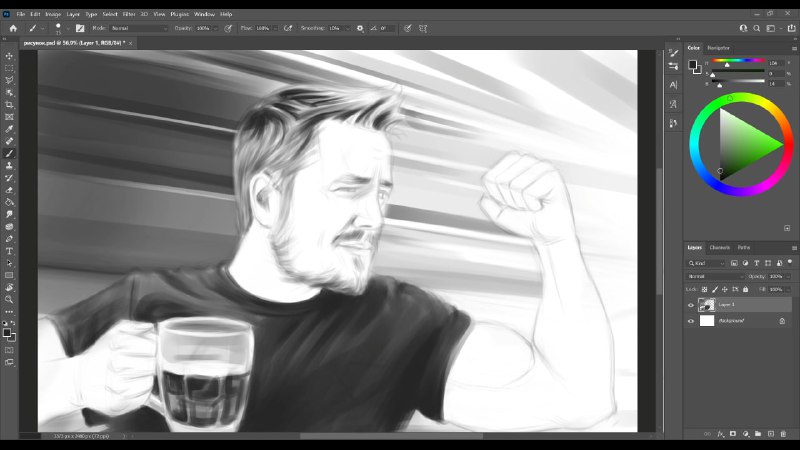The image size is (800, 450).
Task: Click the Layer 1 thumbnail
Action: tap(707, 305)
